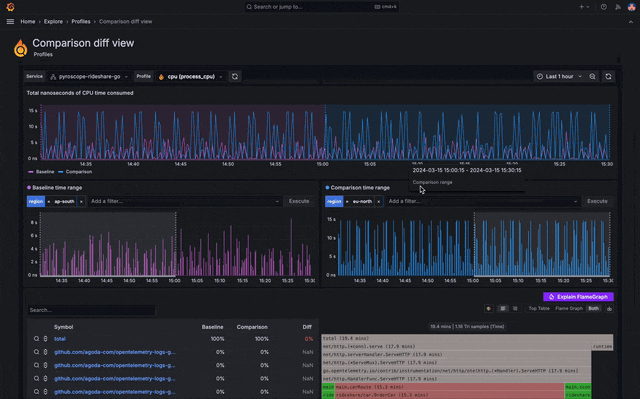The height and width of the screenshot is (399, 640).
Task: Go to Home breadcrumb
Action: pyautogui.click(x=28, y=22)
